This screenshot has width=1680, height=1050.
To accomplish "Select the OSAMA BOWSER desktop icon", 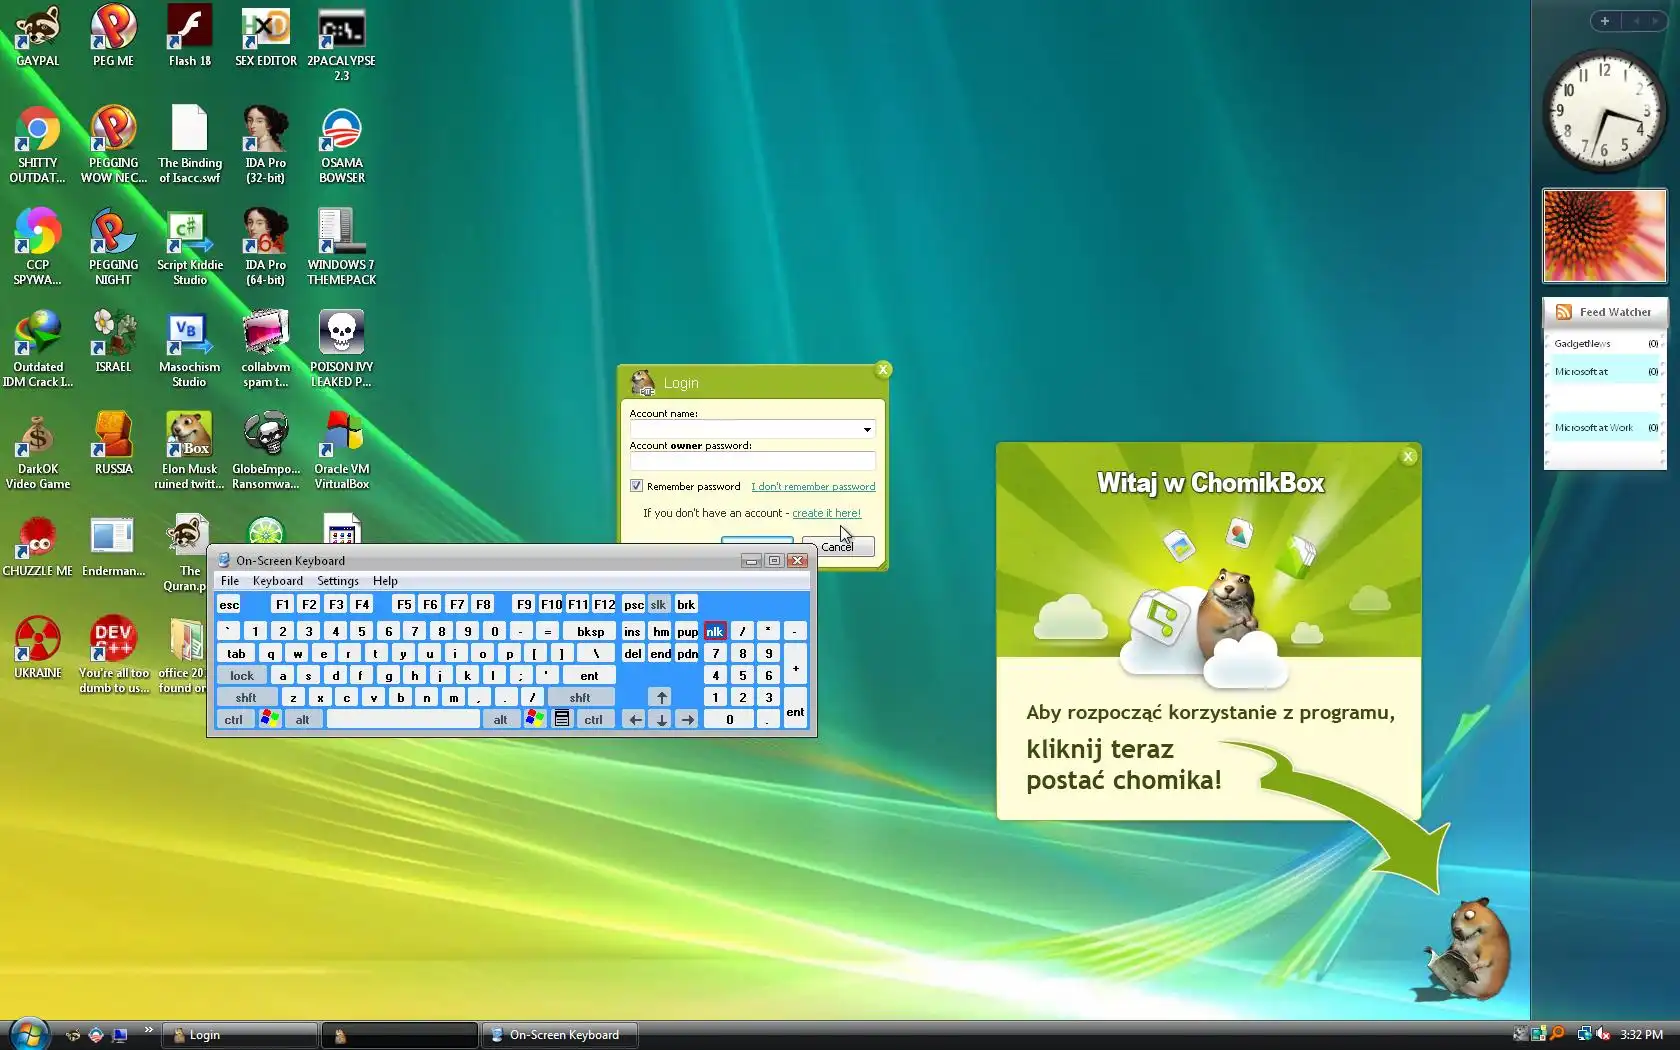I will tap(341, 145).
